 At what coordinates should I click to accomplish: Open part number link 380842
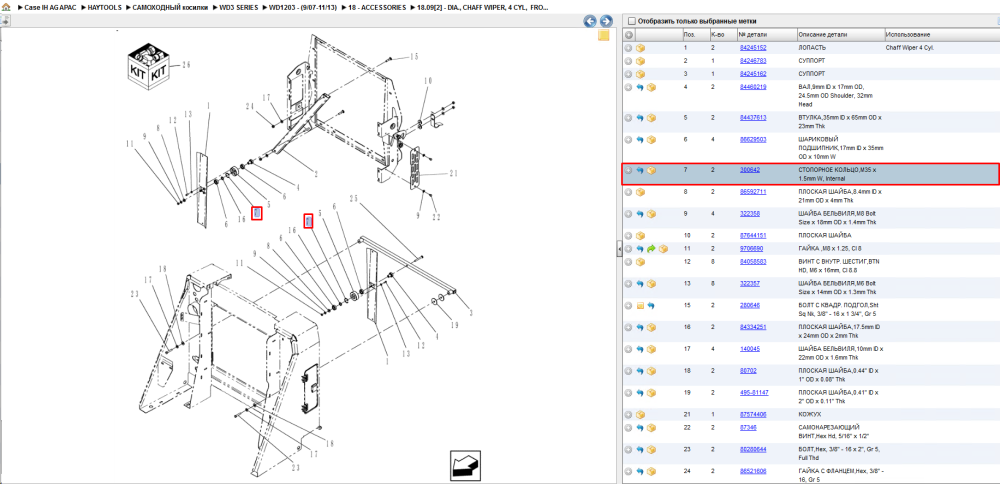[750, 170]
